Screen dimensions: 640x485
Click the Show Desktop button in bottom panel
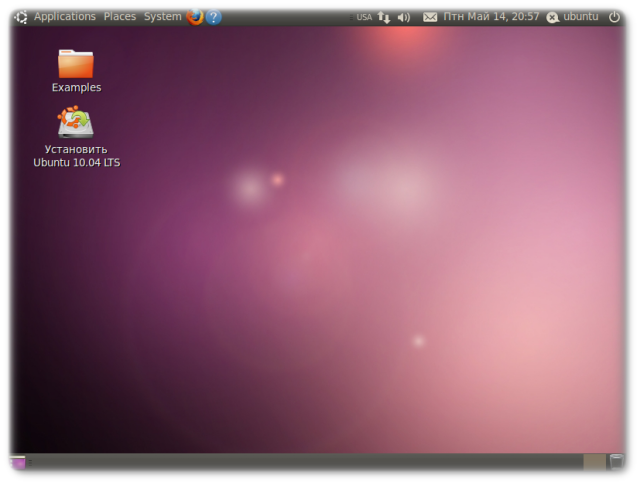tap(18, 462)
